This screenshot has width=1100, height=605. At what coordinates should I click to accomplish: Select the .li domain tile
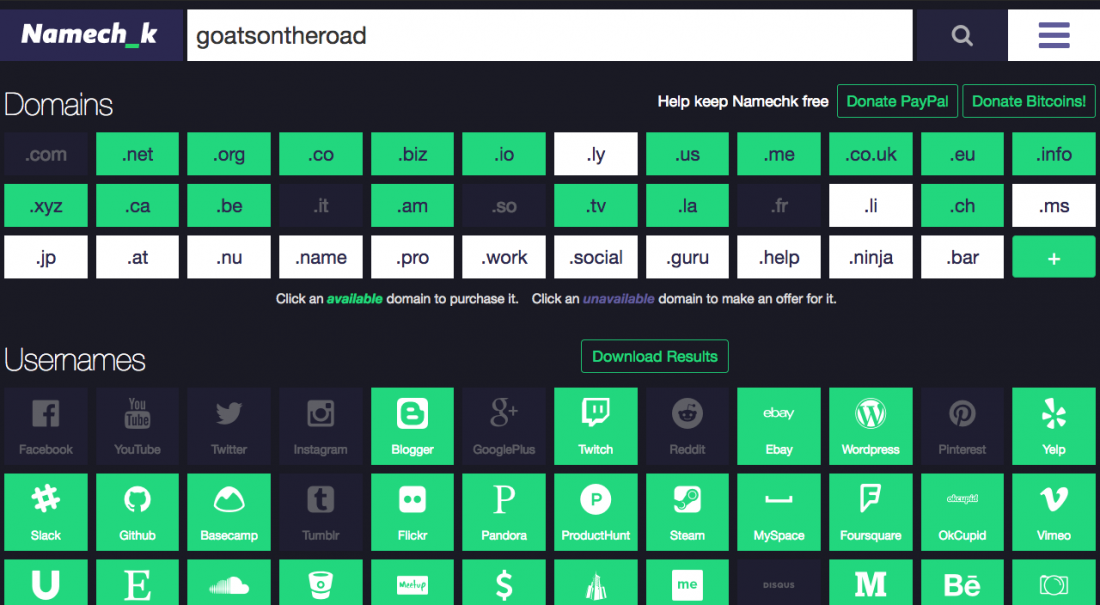pos(871,206)
